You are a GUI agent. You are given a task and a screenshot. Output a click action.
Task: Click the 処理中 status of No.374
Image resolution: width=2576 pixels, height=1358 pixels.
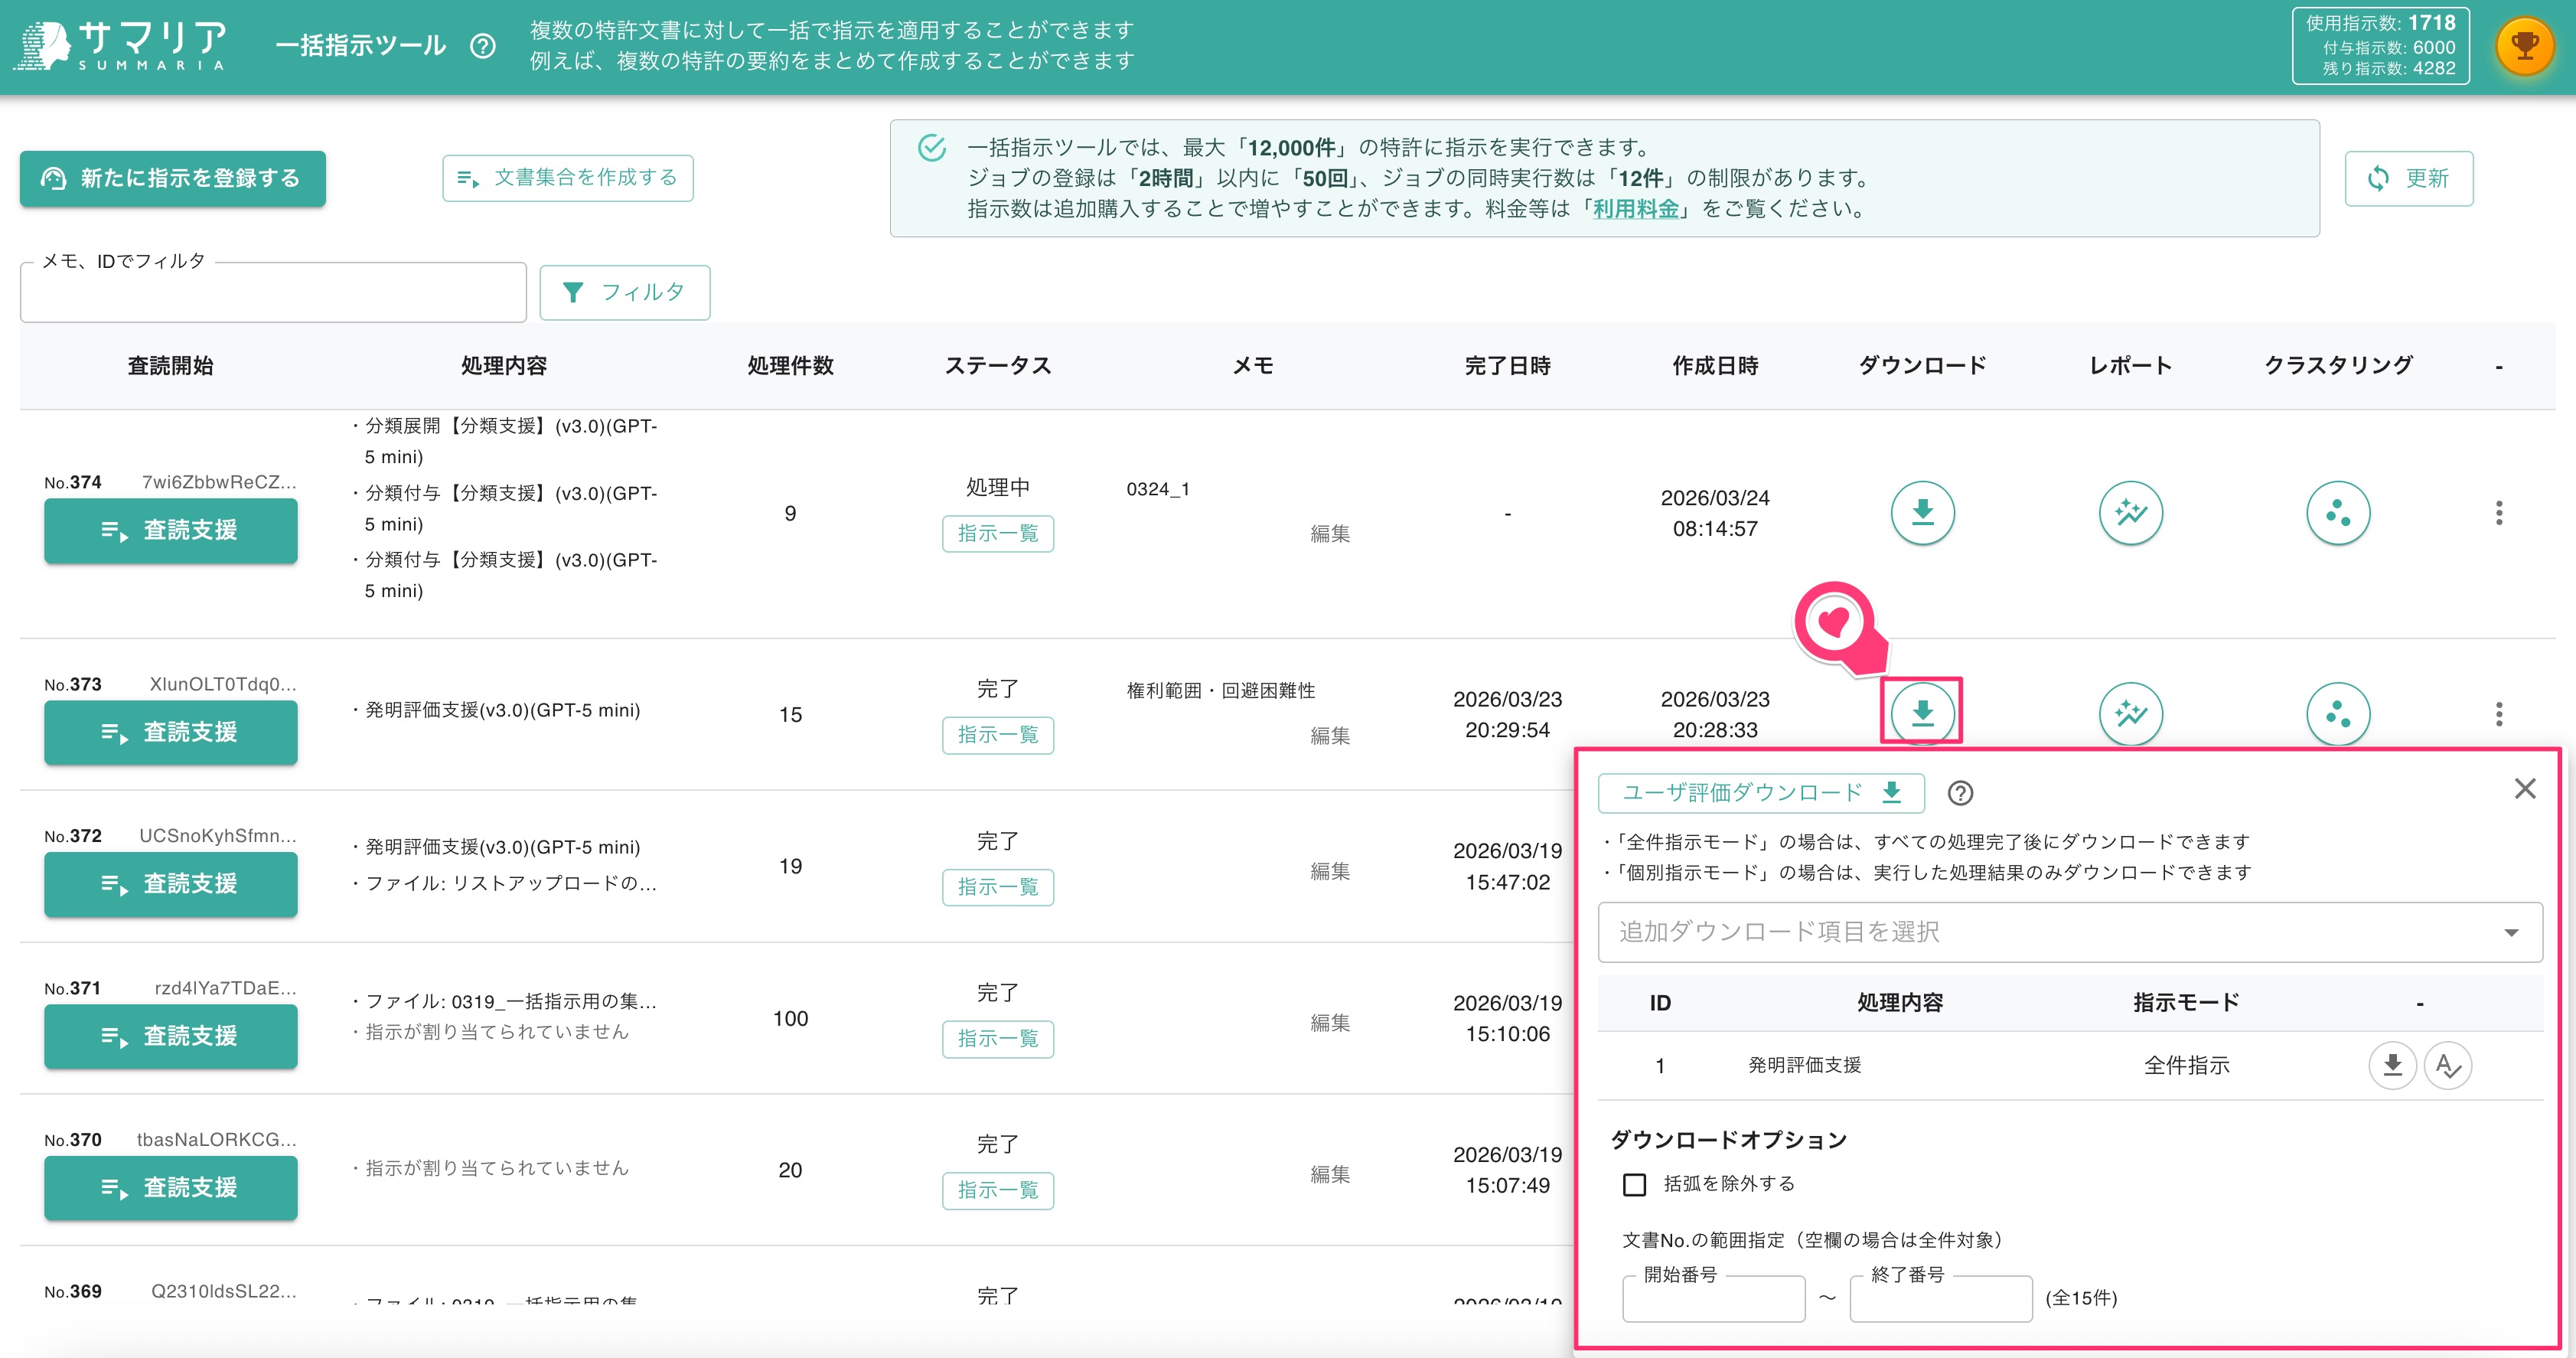coord(997,487)
